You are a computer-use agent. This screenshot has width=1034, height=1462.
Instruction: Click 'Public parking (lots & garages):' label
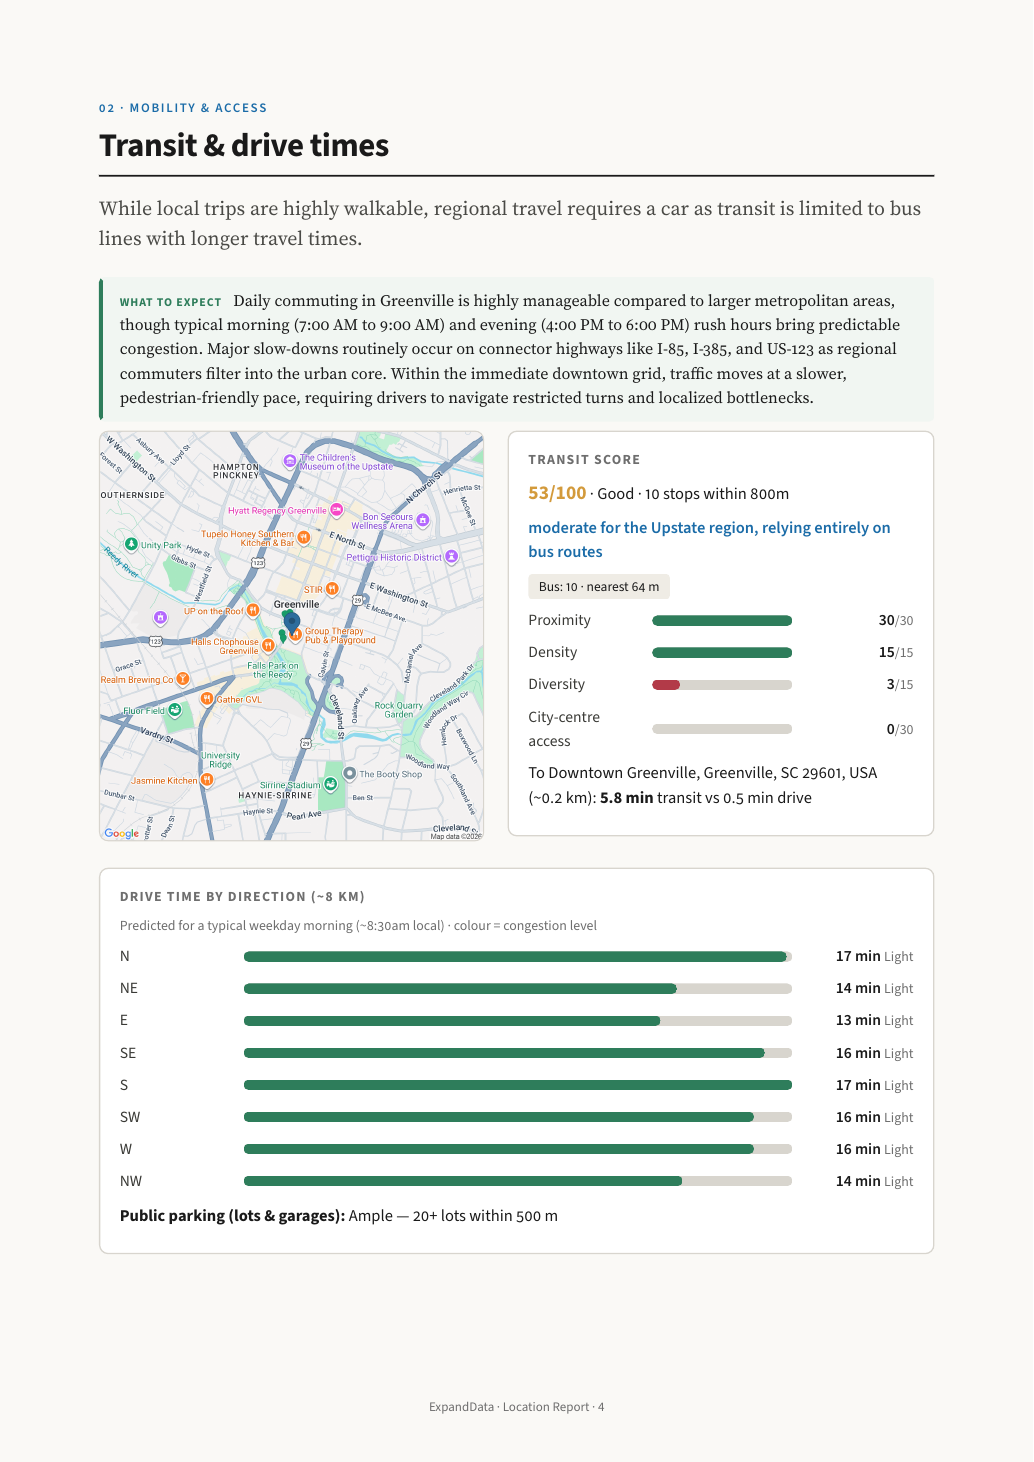(232, 1216)
